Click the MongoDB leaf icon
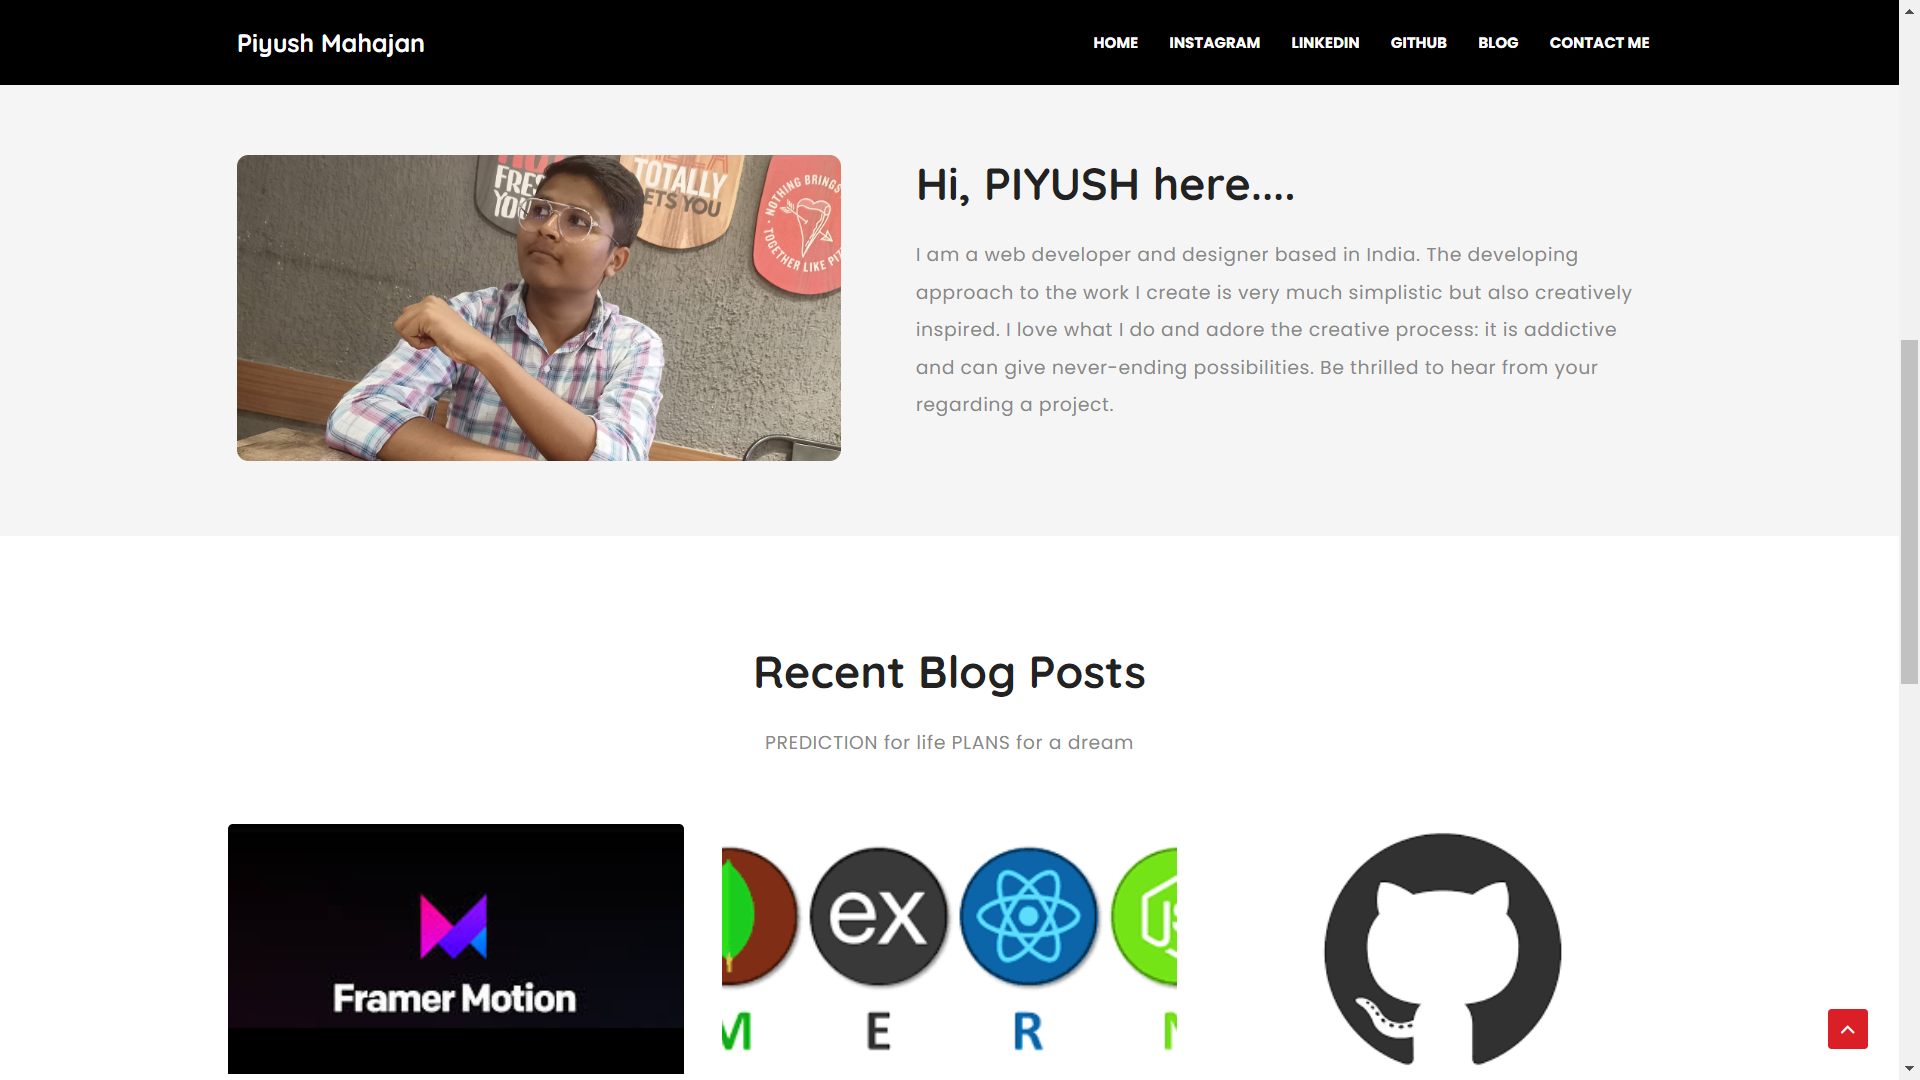Image resolution: width=1920 pixels, height=1080 pixels. (759, 915)
